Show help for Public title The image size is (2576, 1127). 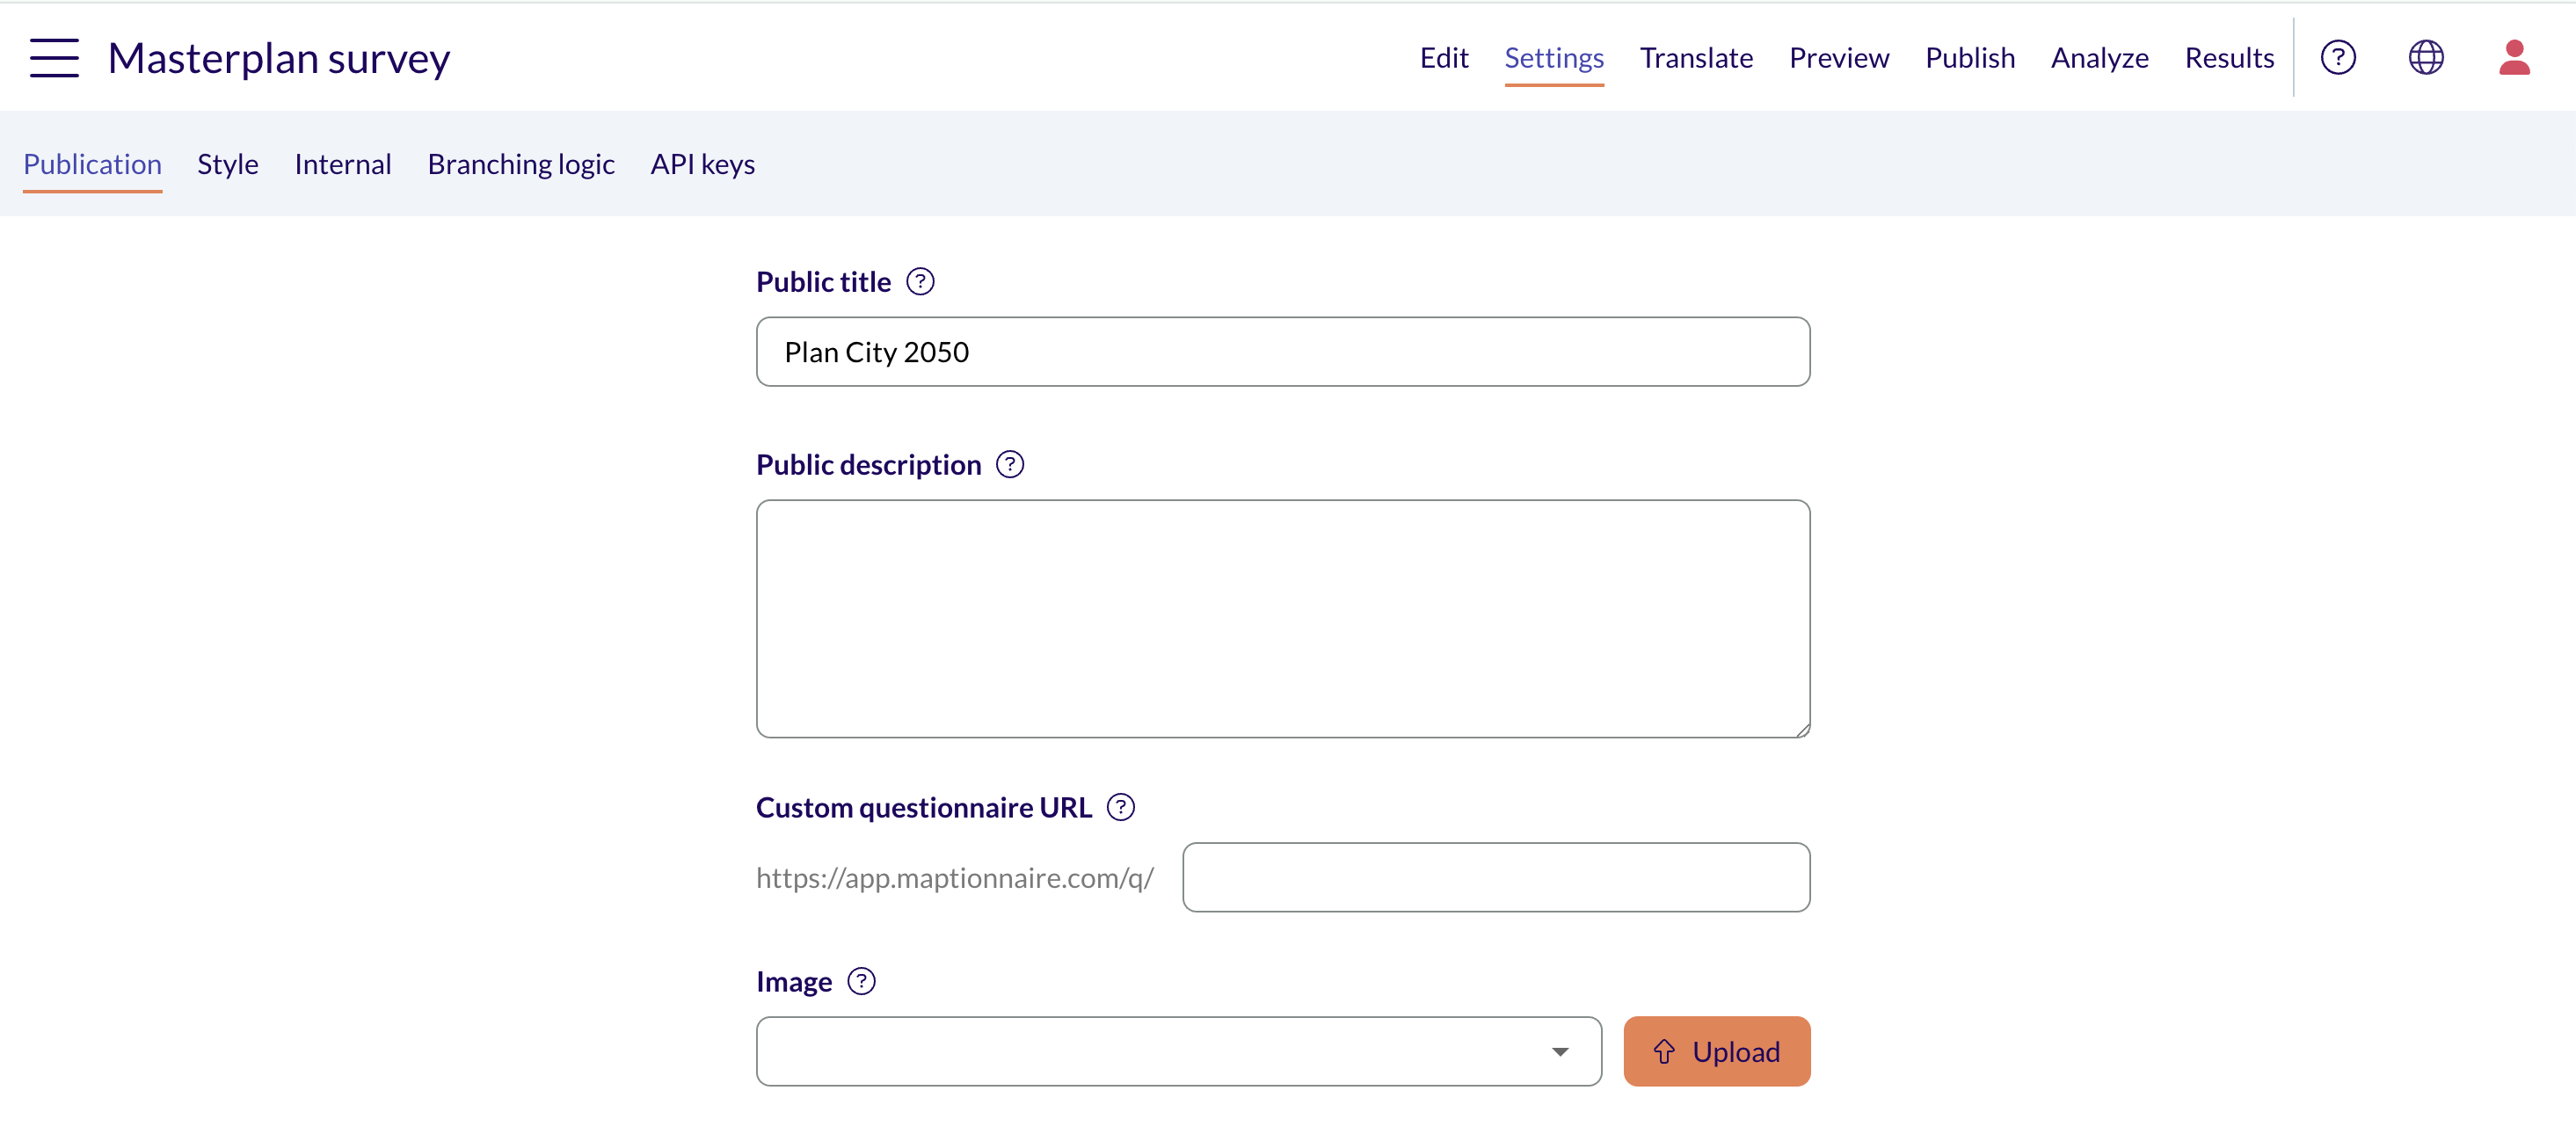point(920,282)
